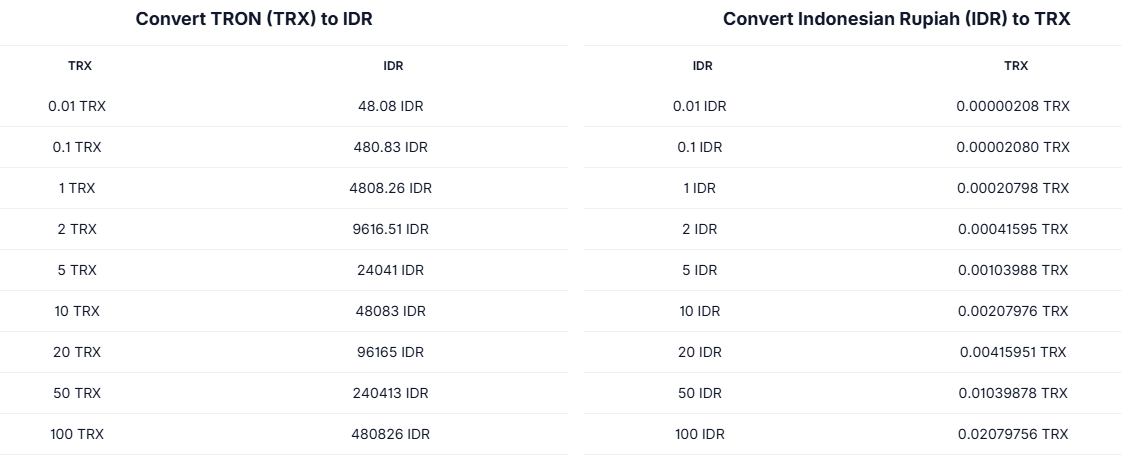
Task: Click the 0.00207976 TRX value
Action: [x=1013, y=311]
